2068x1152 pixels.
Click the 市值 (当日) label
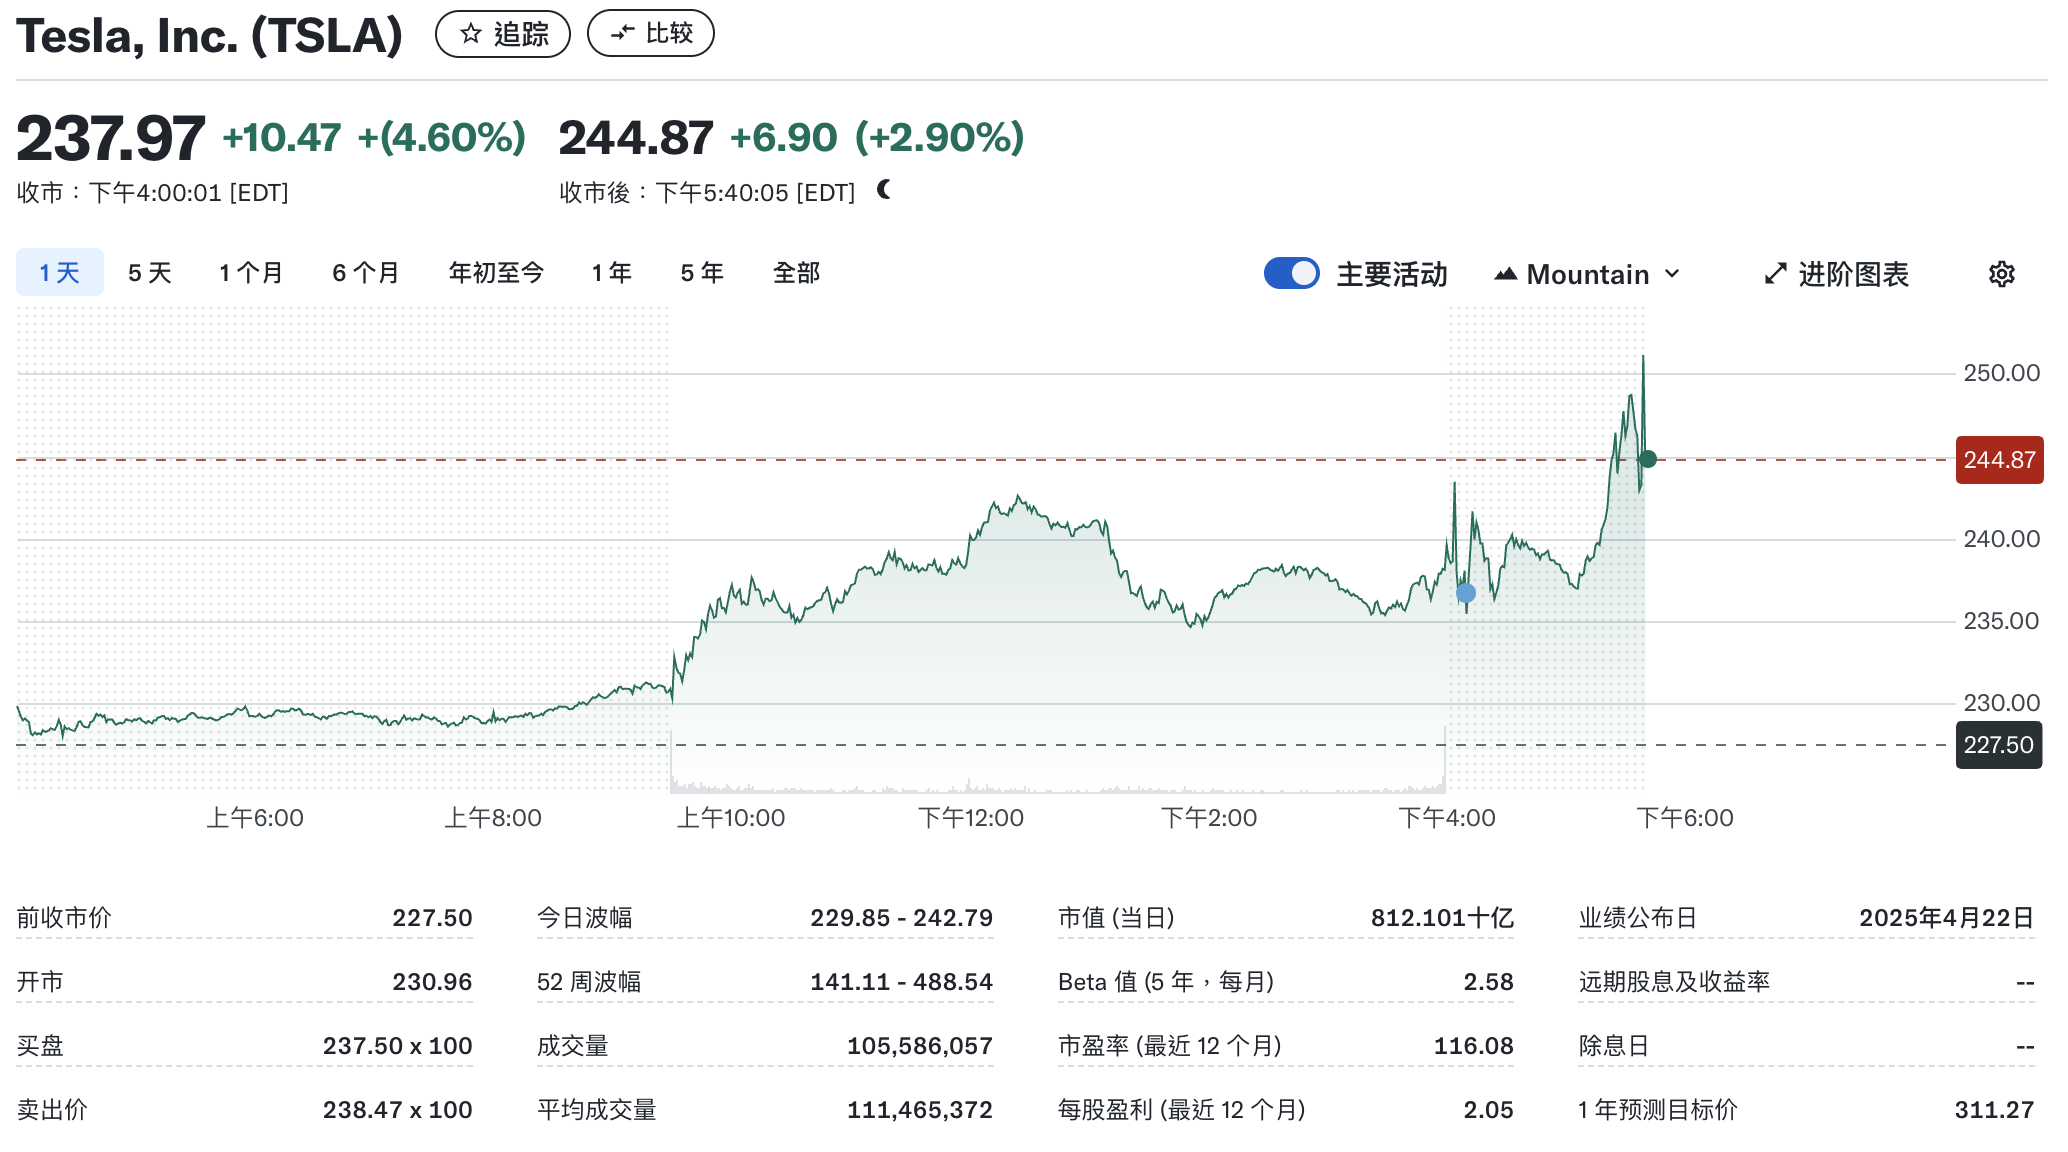[x=1116, y=917]
